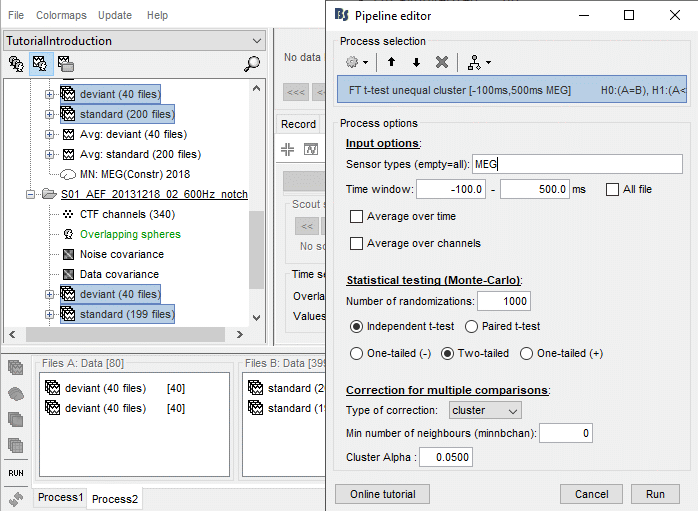Expand the standard (199 files) tree node
This screenshot has width=698, height=511.
coord(50,315)
